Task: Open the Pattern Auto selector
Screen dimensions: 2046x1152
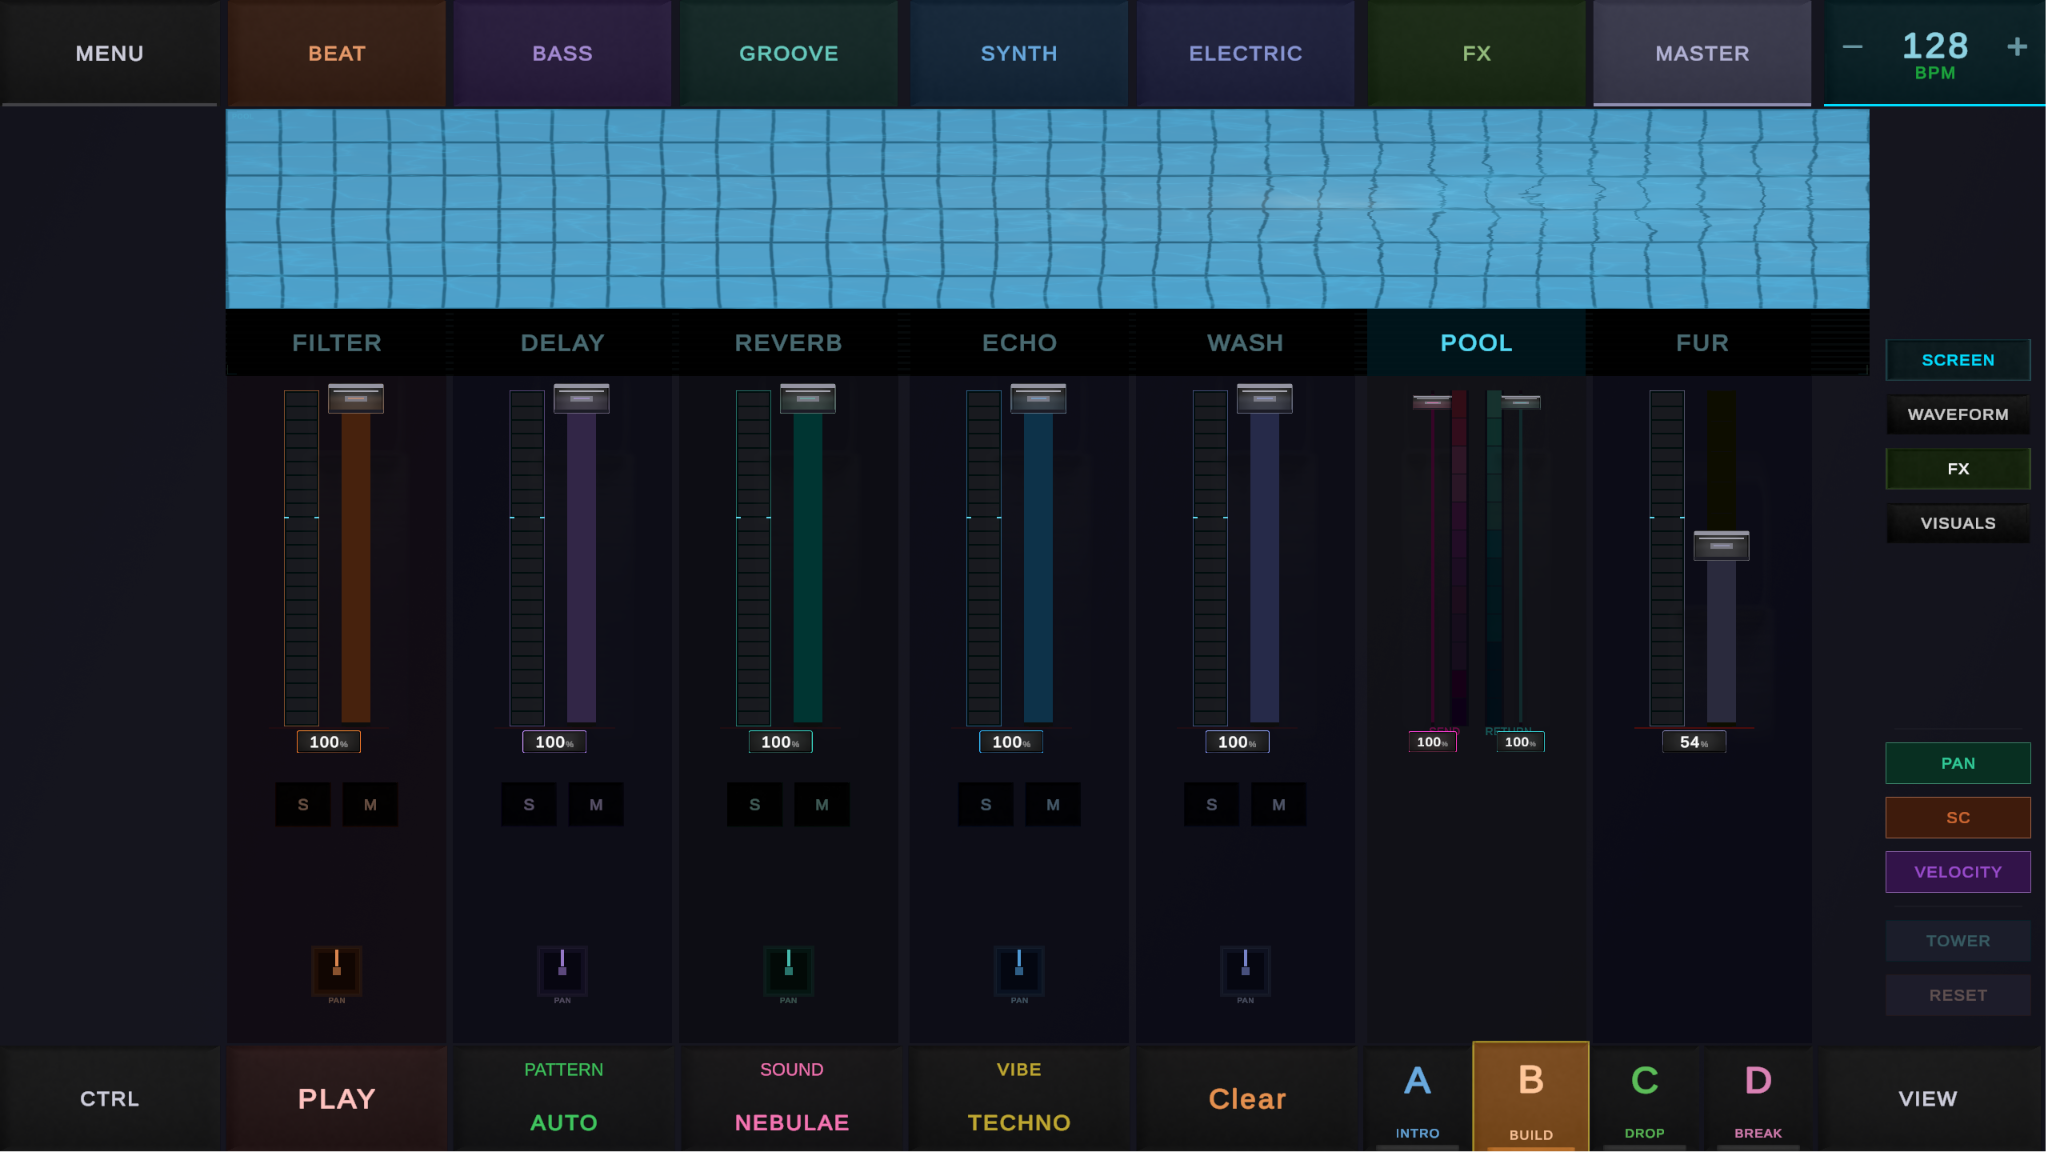Action: pos(563,1098)
